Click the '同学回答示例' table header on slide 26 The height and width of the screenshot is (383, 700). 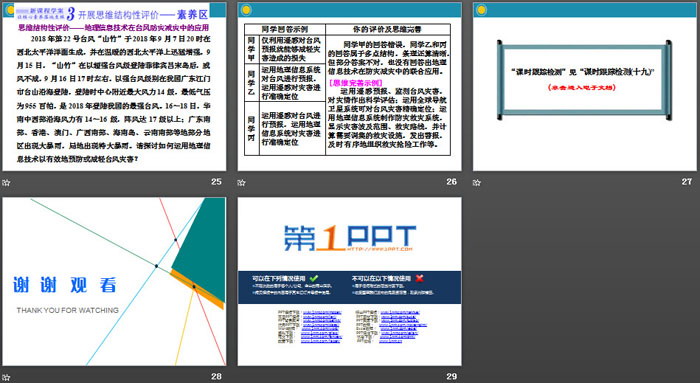(x=285, y=29)
